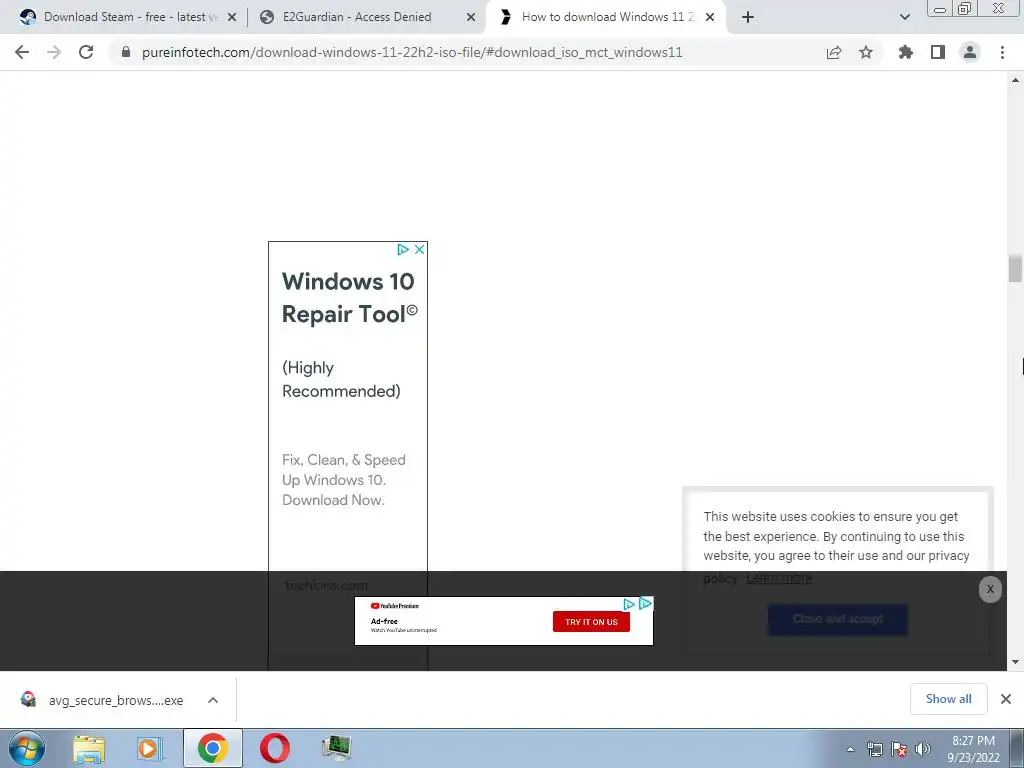The height and width of the screenshot is (768, 1024).
Task: Click TRY IT ON US button
Action: pos(591,622)
